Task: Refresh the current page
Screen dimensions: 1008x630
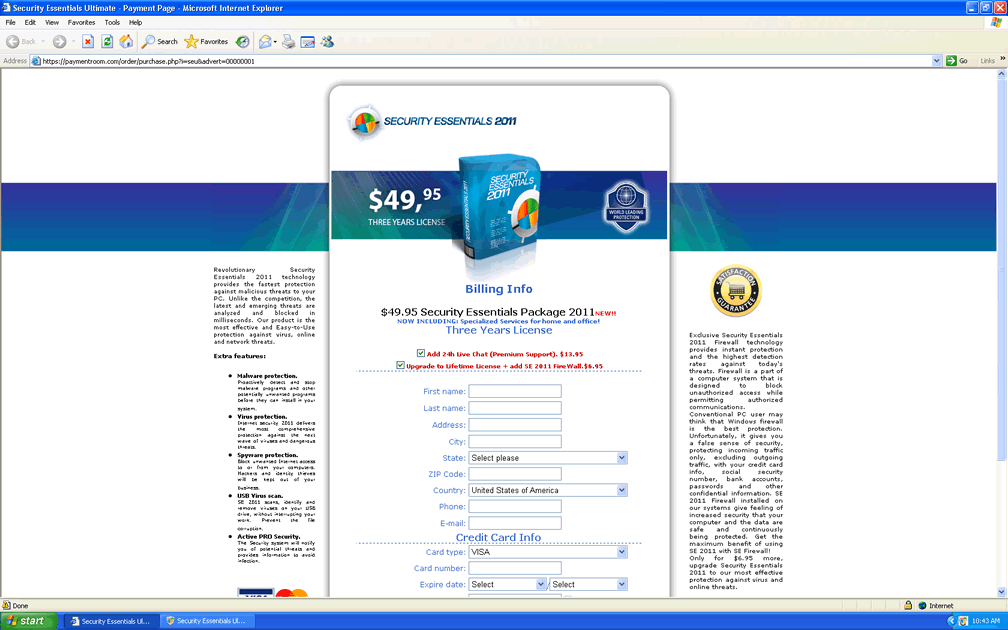Action: click(x=107, y=42)
